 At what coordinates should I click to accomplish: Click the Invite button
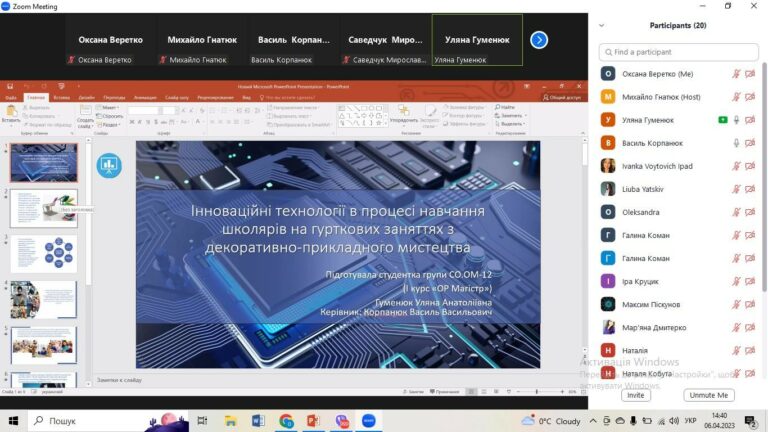pyautogui.click(x=636, y=395)
